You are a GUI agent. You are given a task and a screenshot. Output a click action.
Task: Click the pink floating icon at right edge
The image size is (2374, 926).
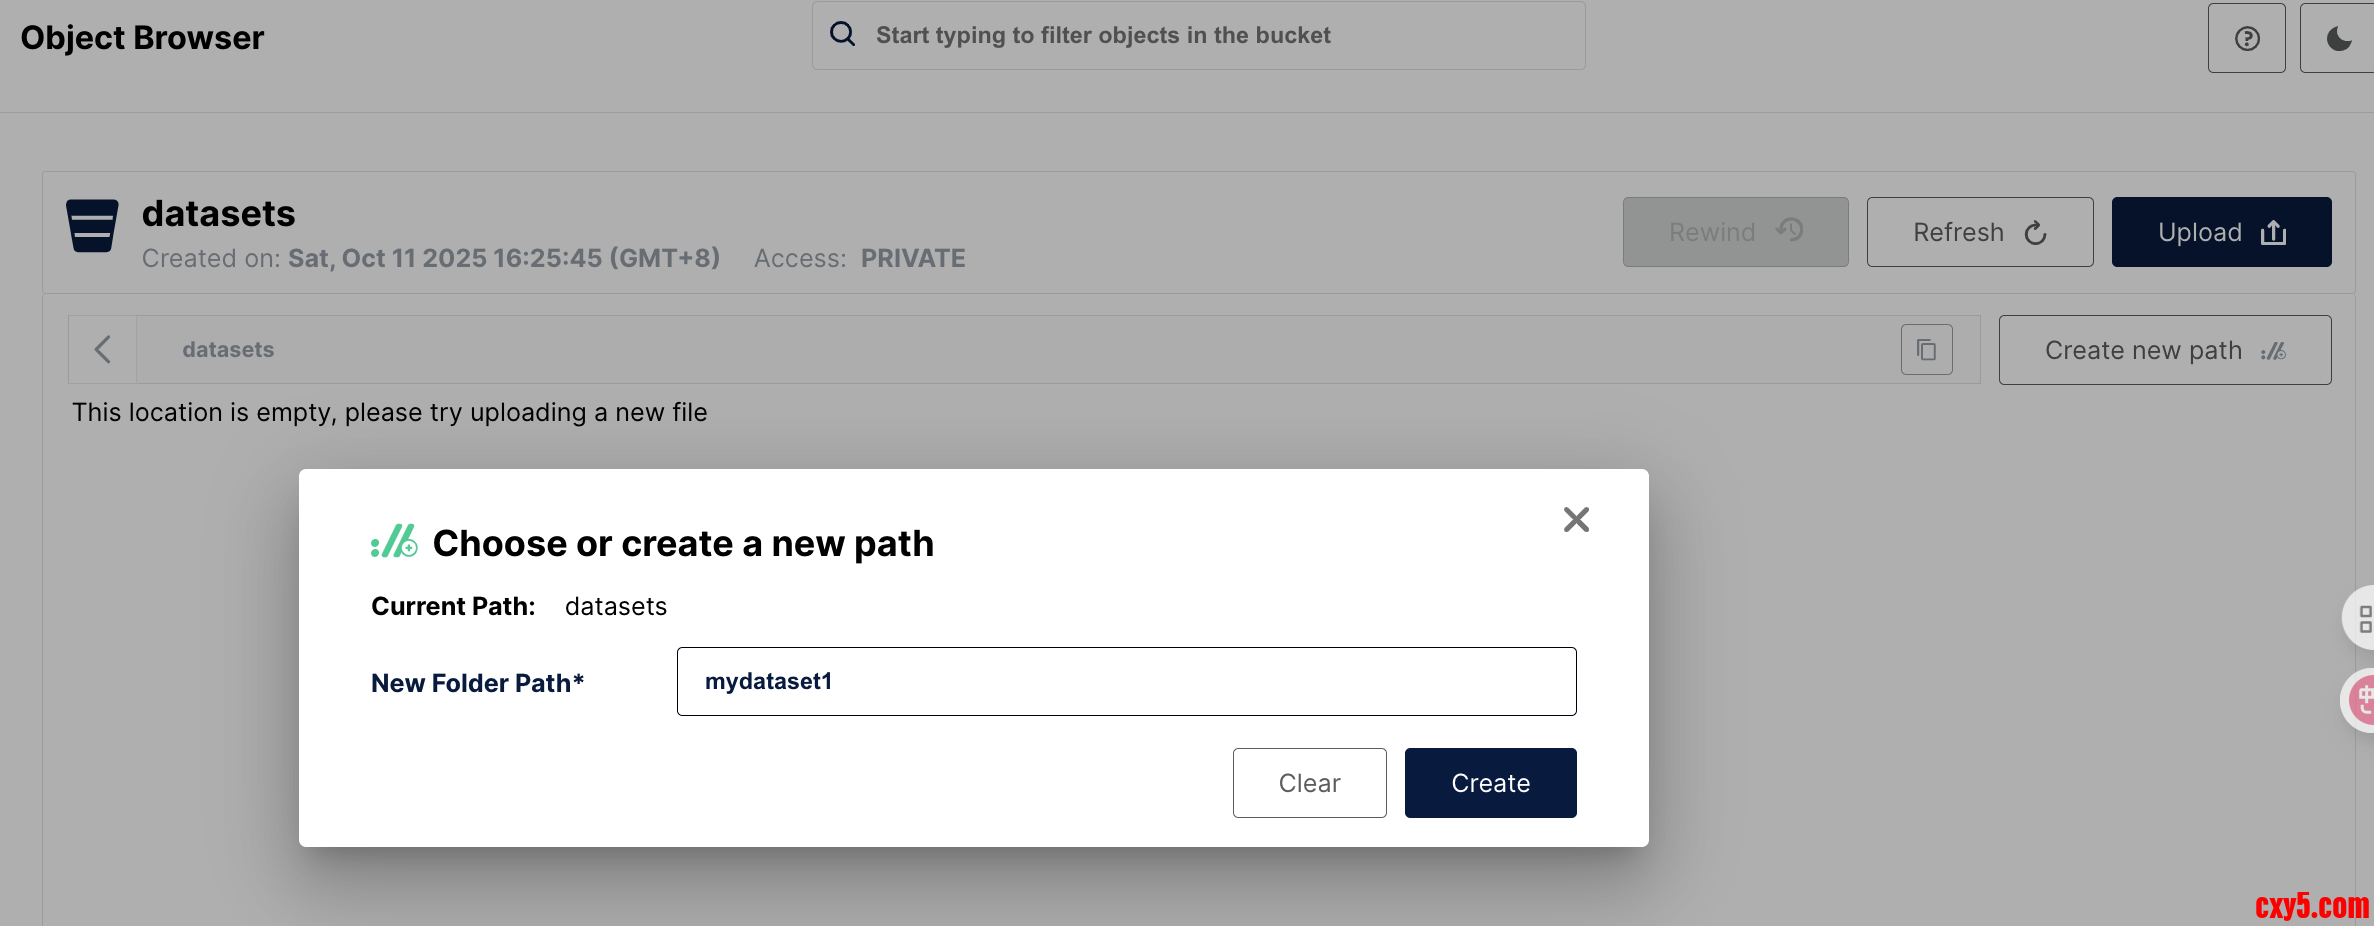click(2362, 699)
